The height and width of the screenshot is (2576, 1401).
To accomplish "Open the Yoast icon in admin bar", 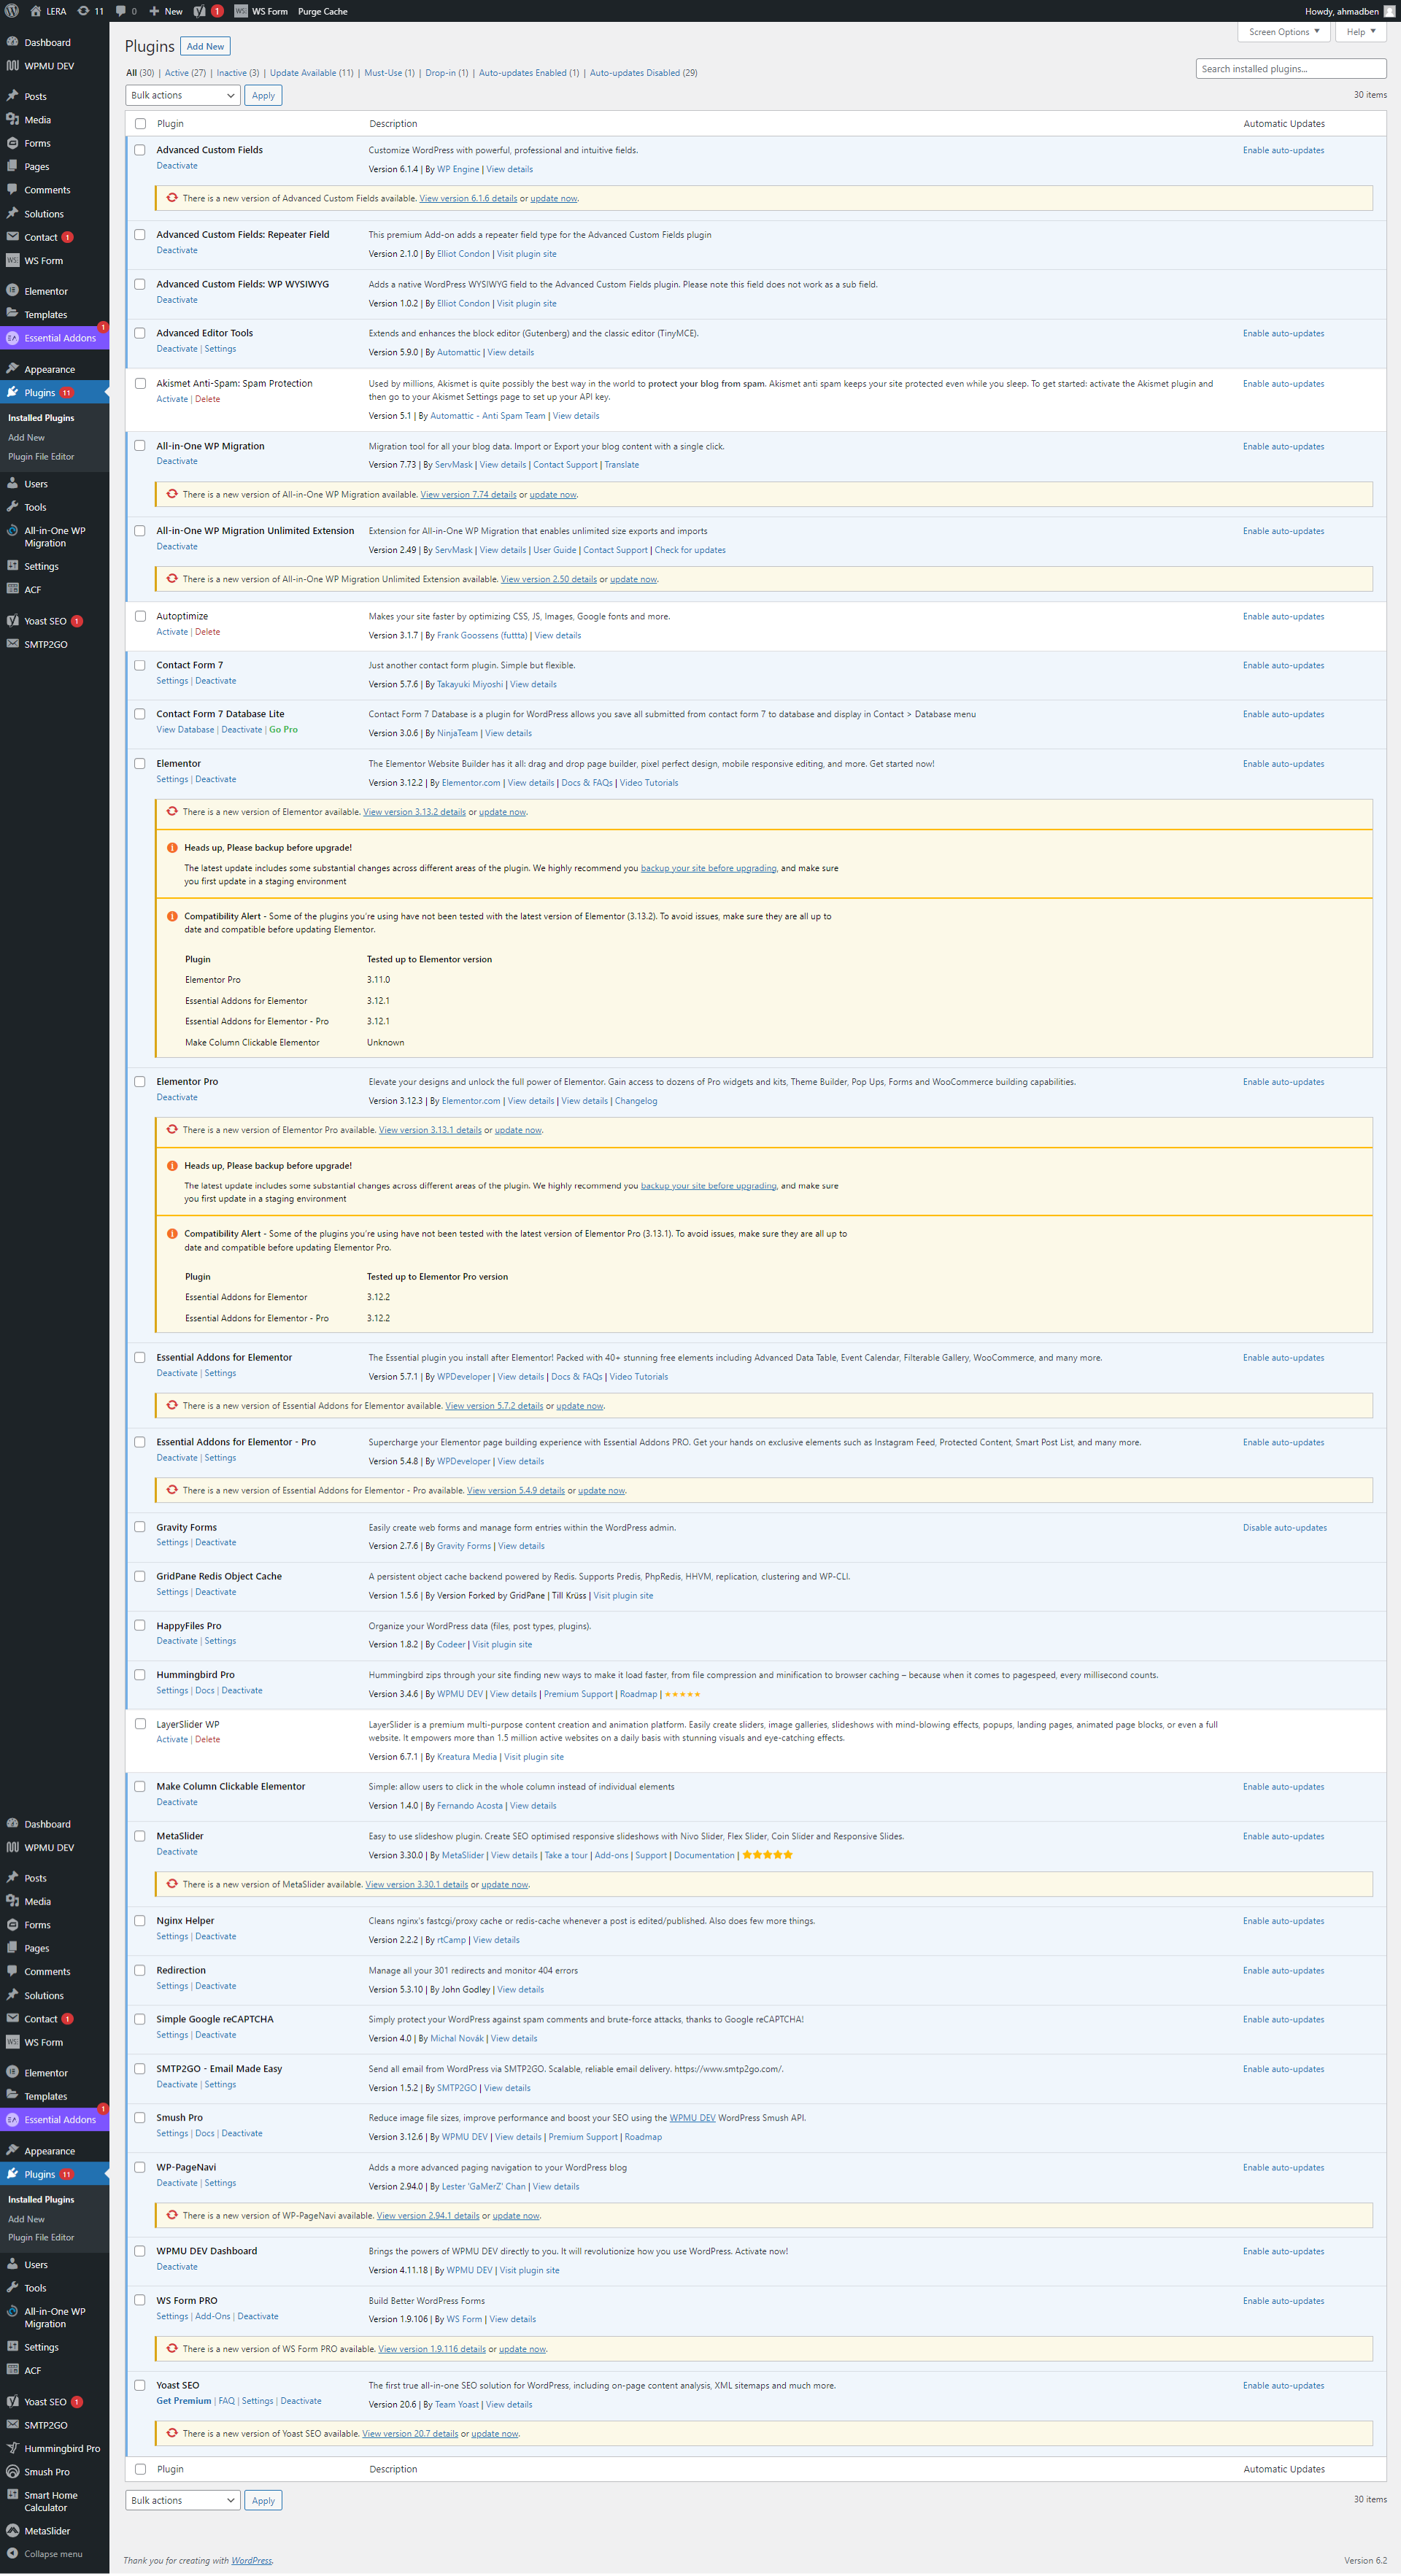I will click(x=199, y=11).
